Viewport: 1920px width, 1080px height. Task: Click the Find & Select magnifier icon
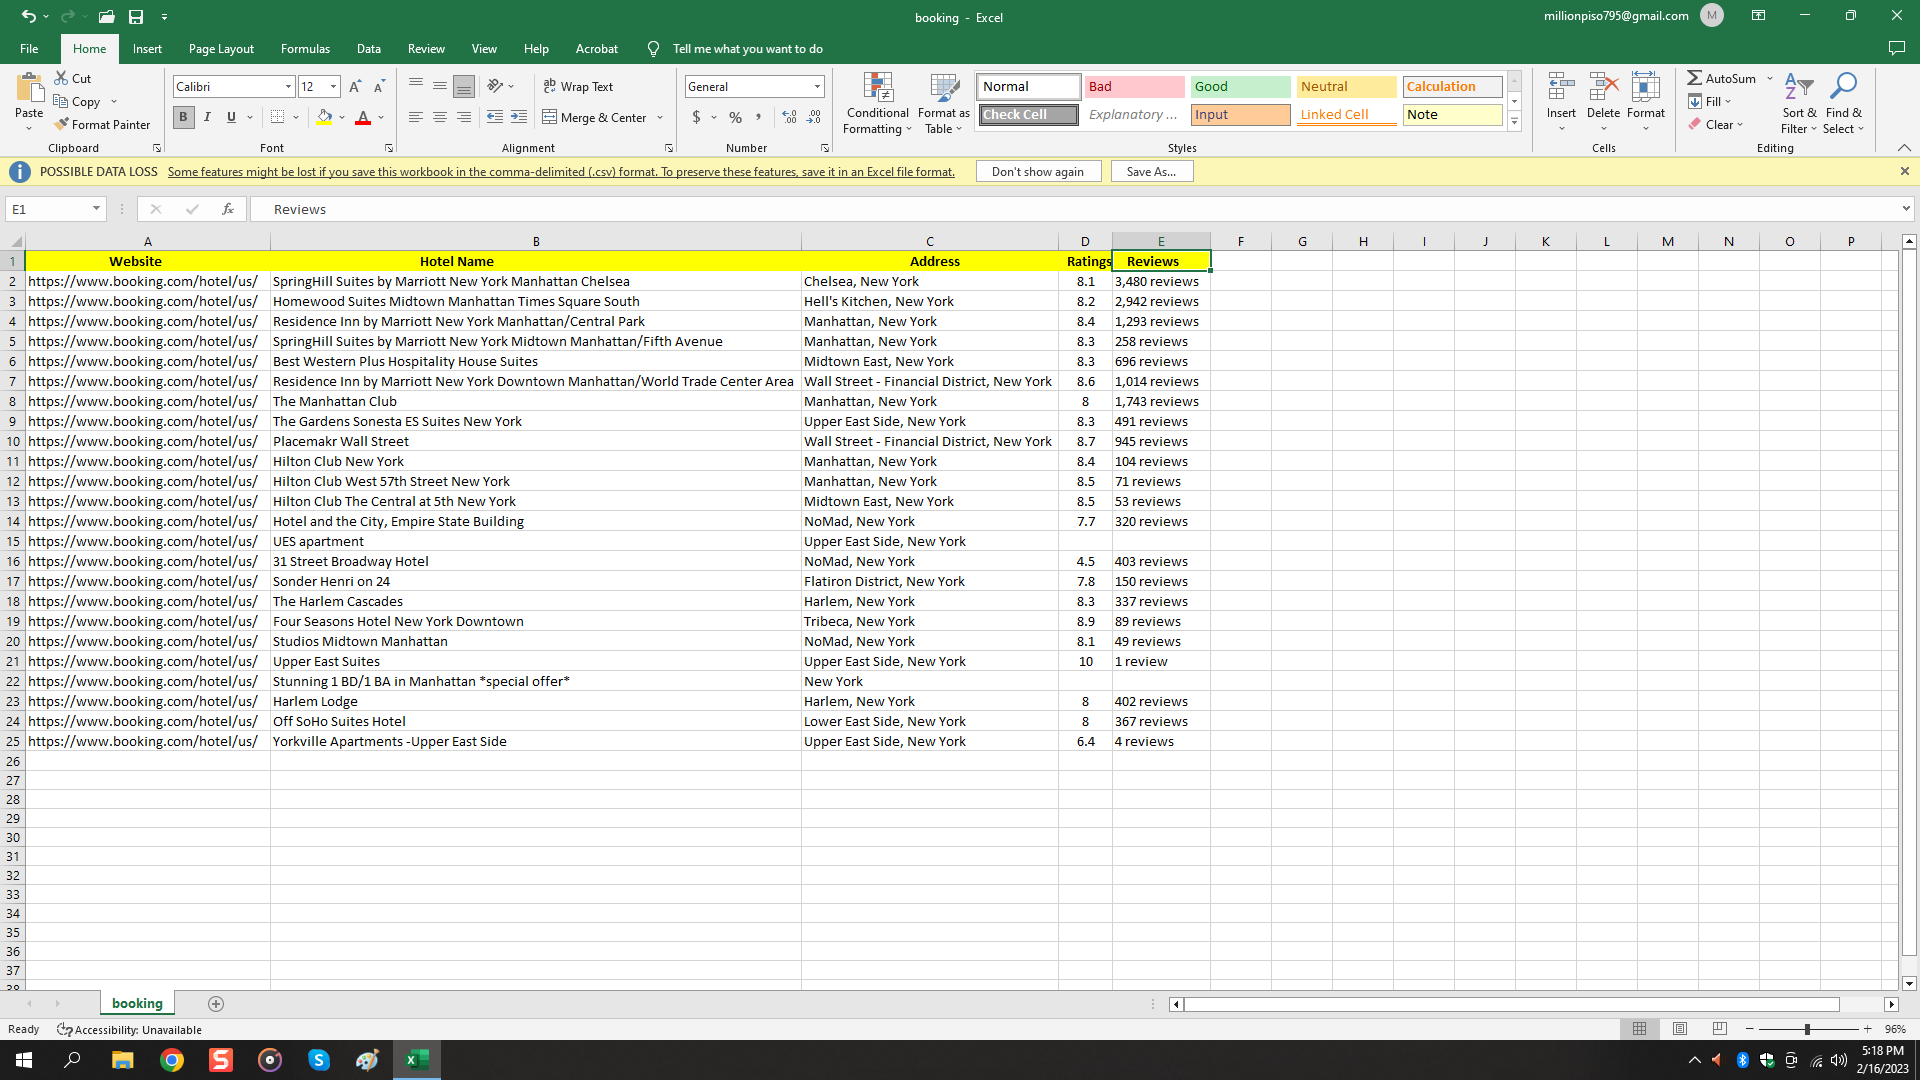1842,88
